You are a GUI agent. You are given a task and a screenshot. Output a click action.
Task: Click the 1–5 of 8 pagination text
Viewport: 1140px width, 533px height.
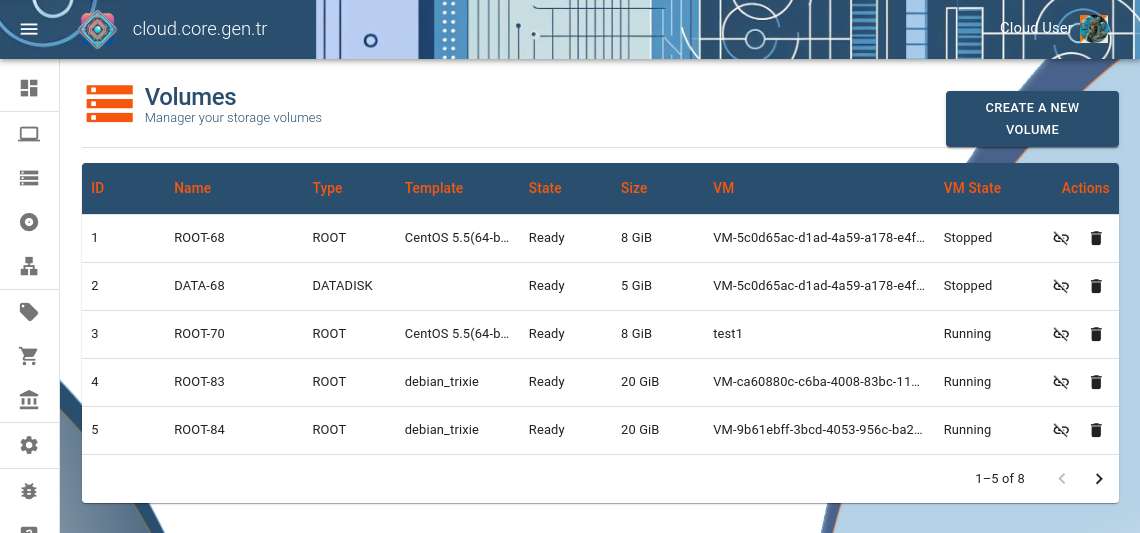point(1000,478)
